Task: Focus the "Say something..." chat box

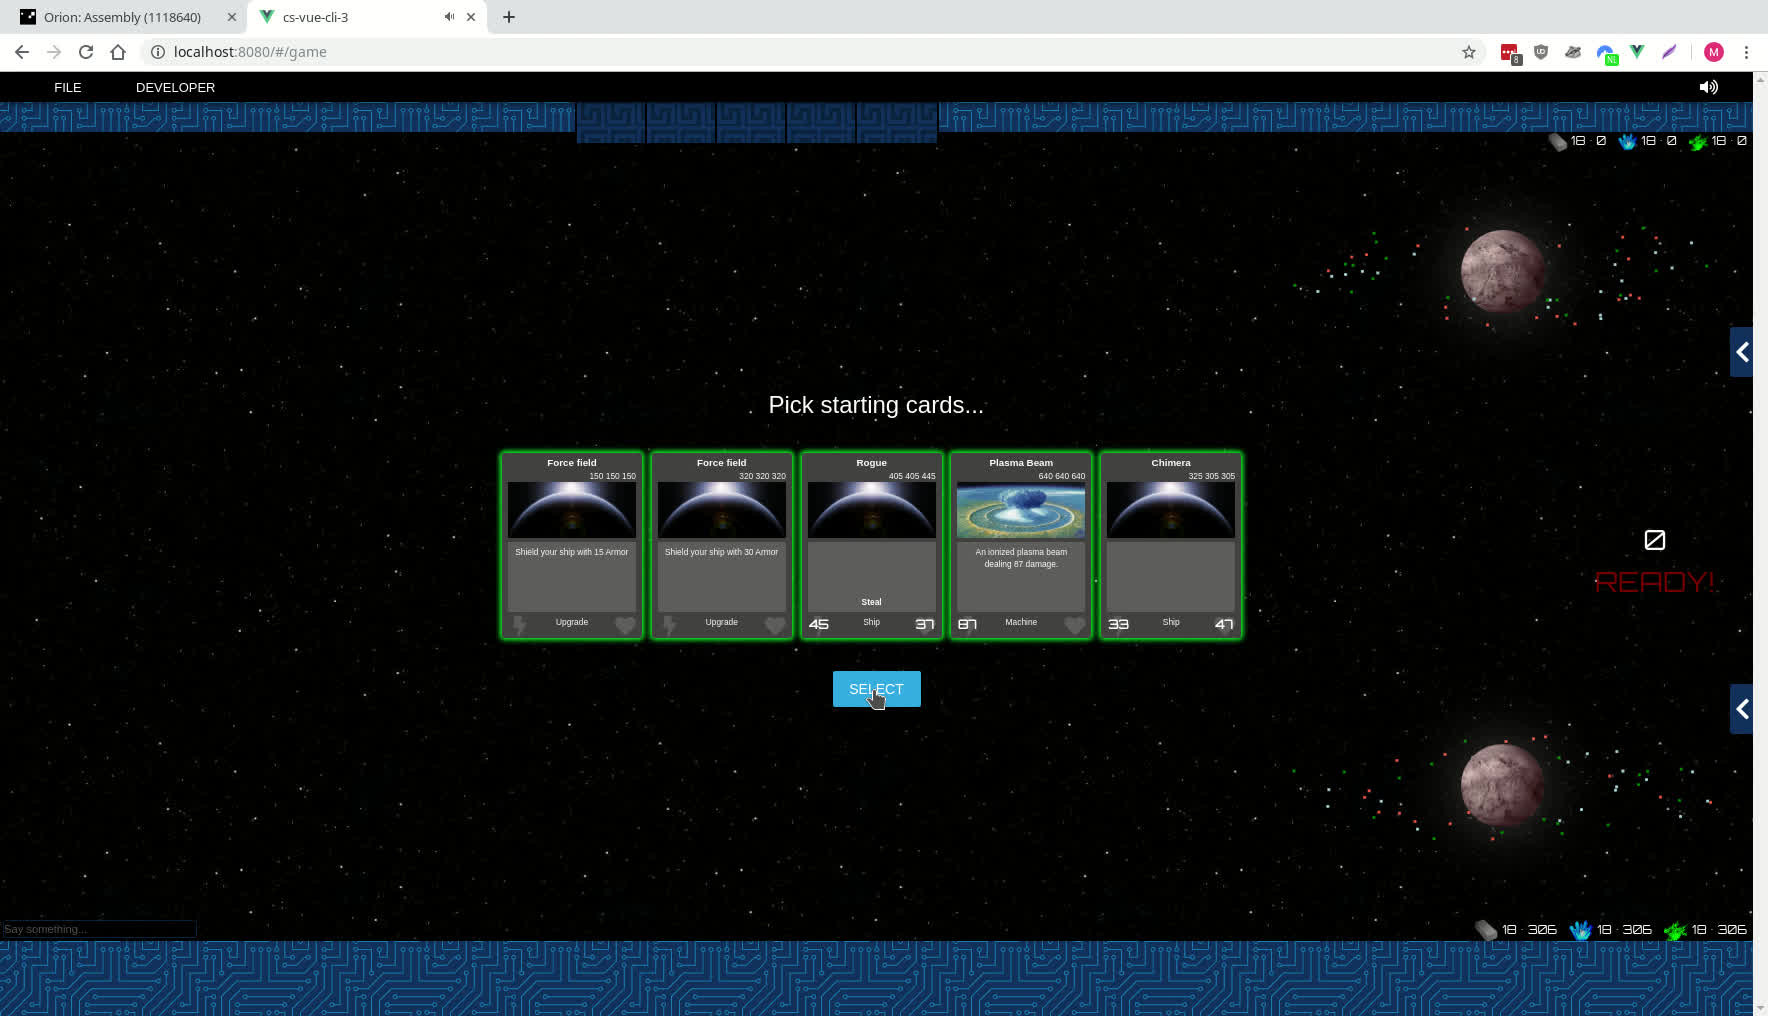Action: (98, 929)
